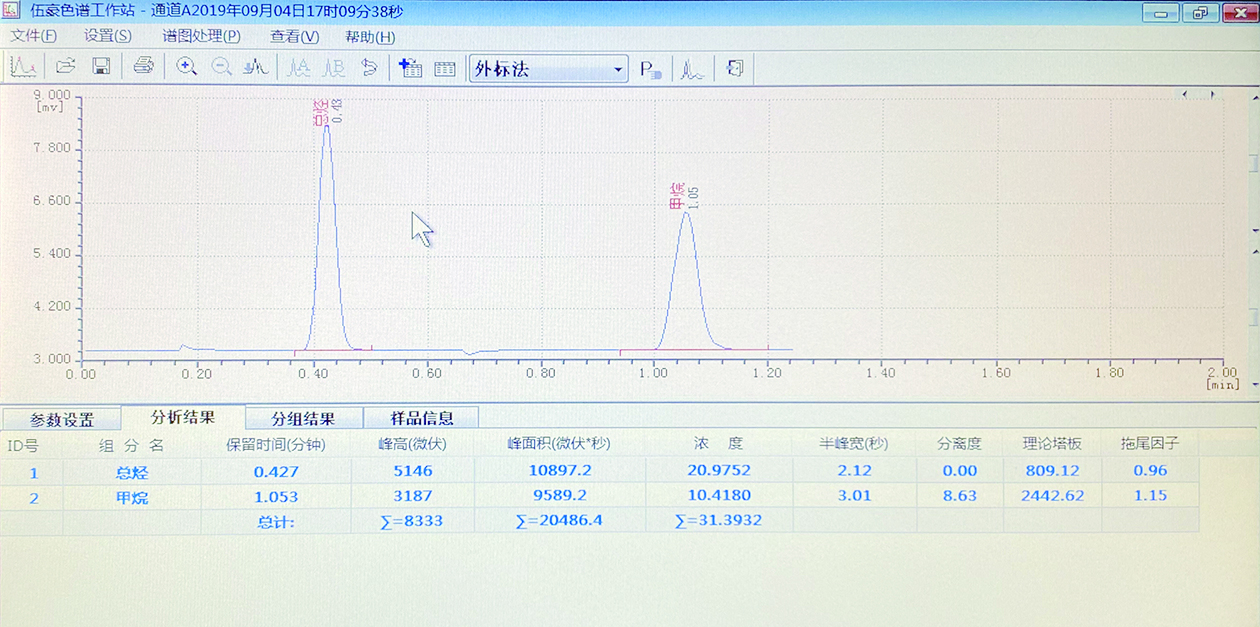The width and height of the screenshot is (1260, 627).
Task: Click the chart's right scroll arrow
Action: pos(1212,94)
